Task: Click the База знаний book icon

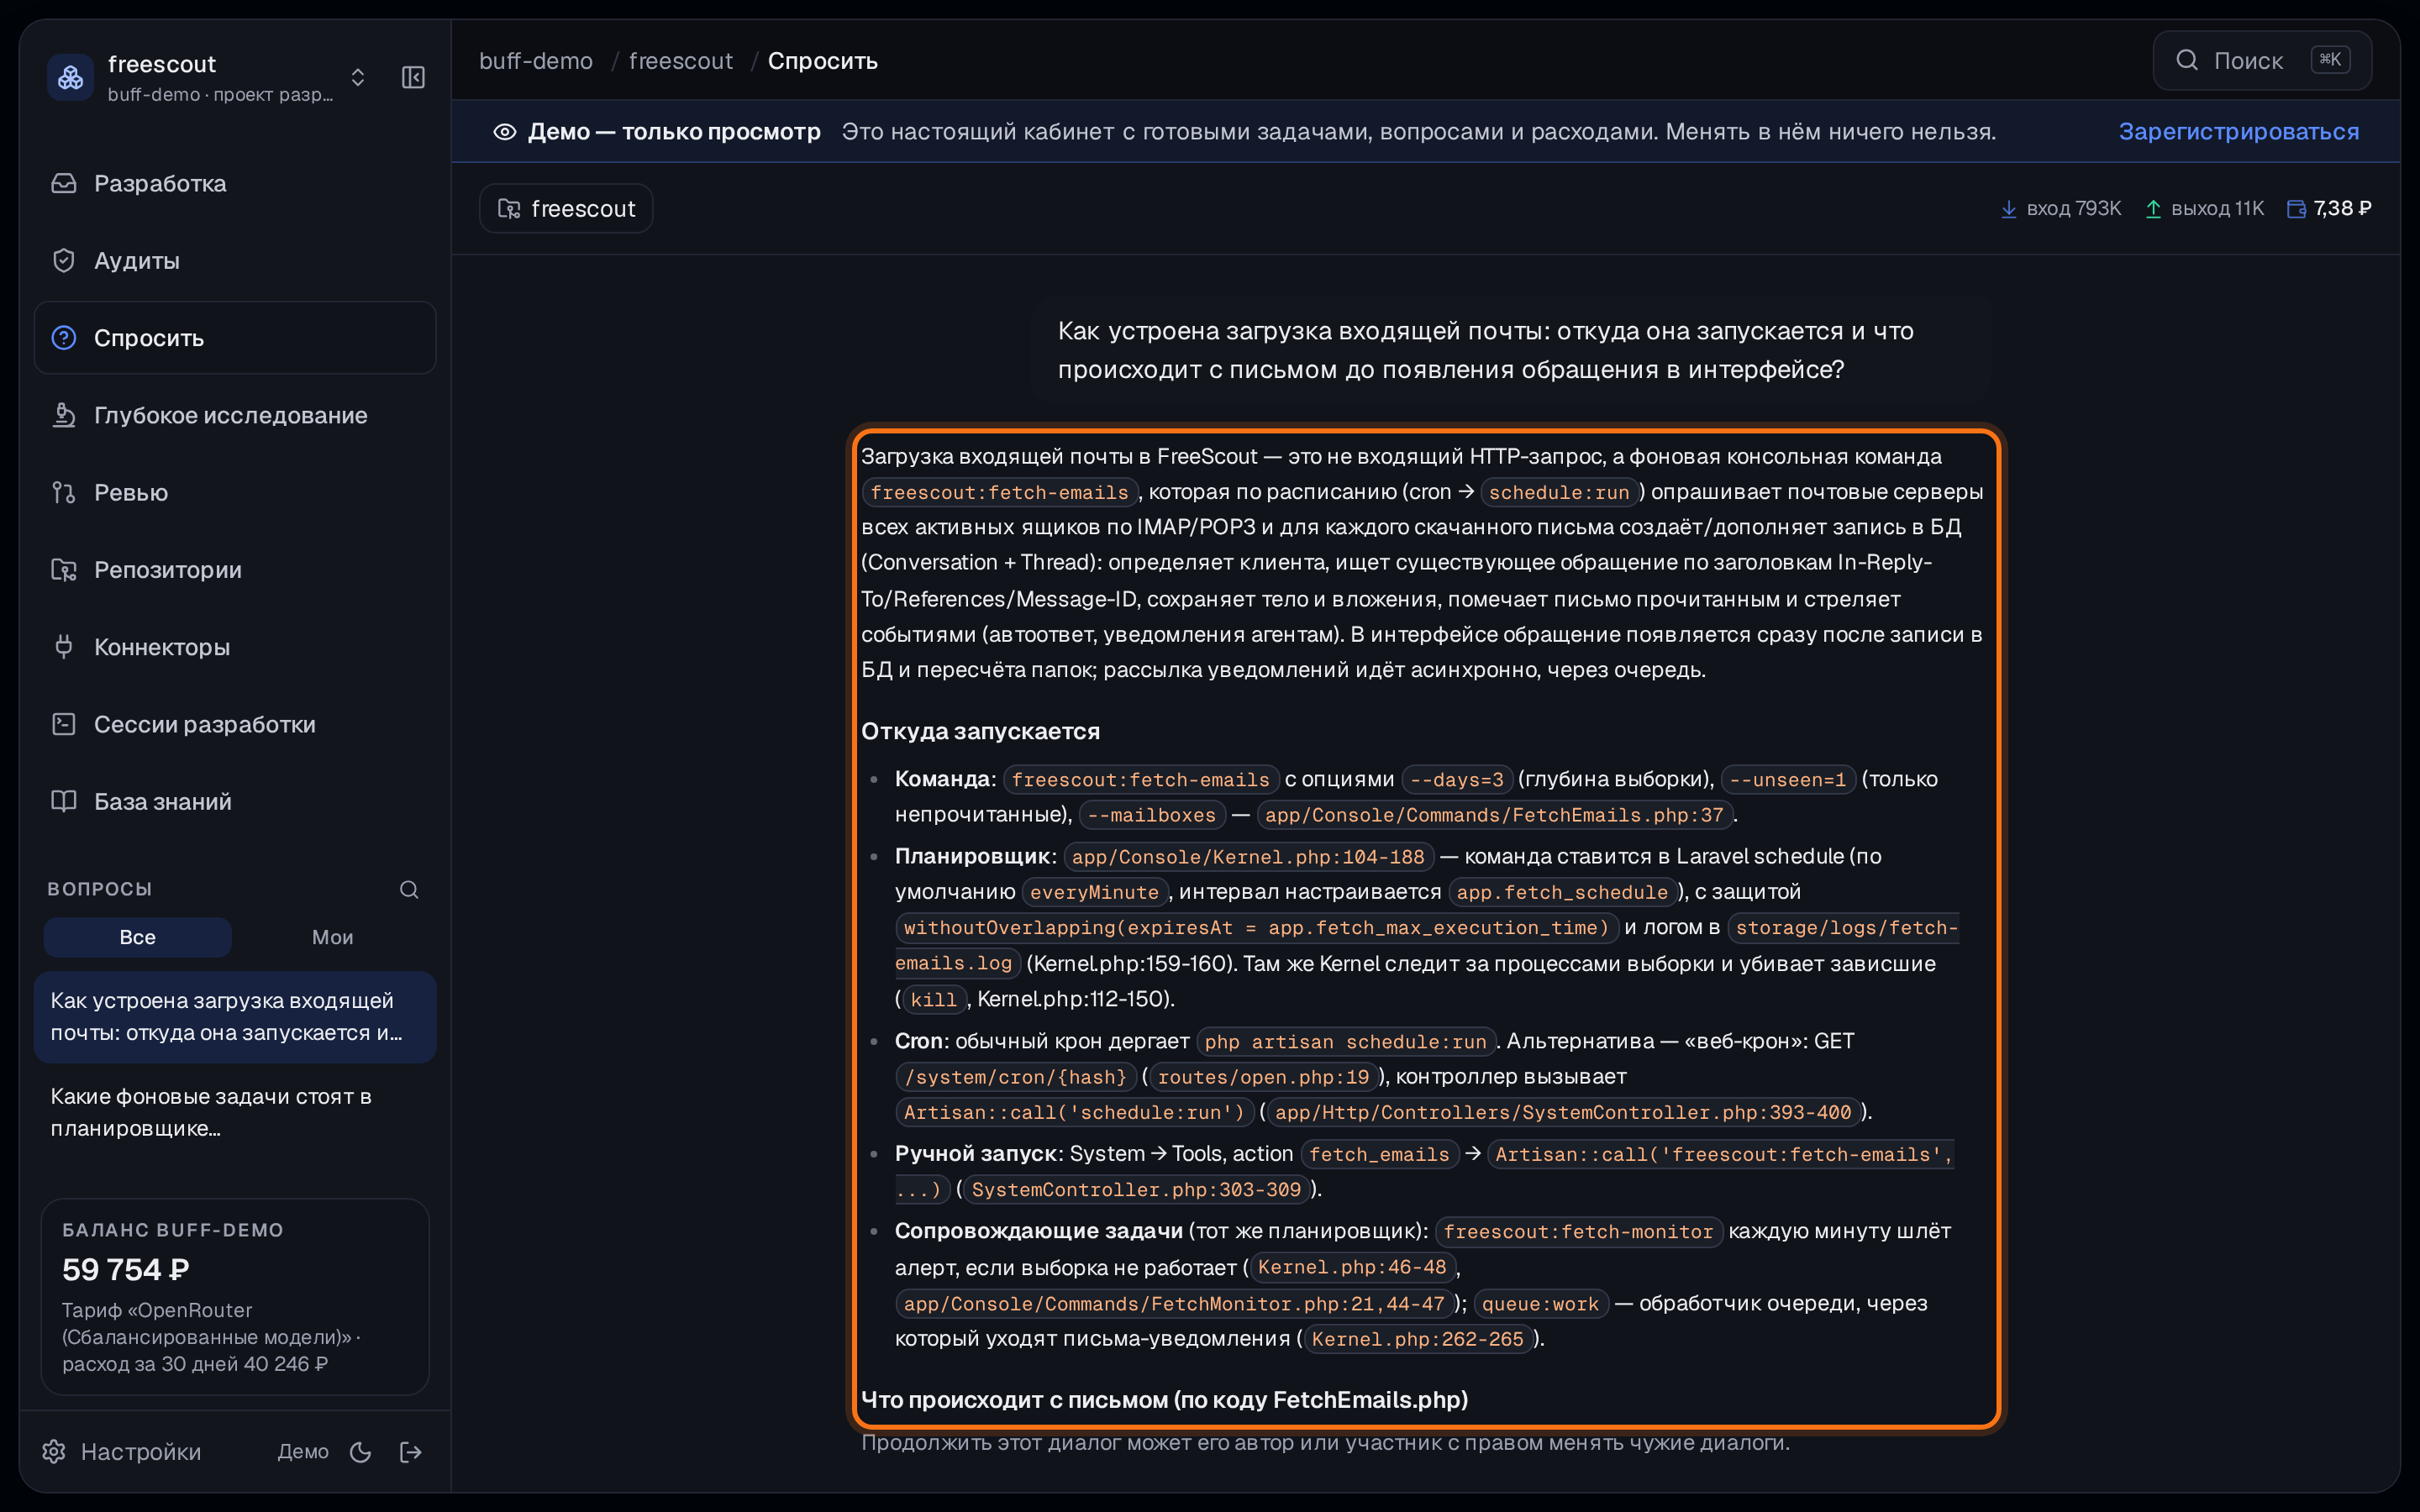Action: coord(64,801)
